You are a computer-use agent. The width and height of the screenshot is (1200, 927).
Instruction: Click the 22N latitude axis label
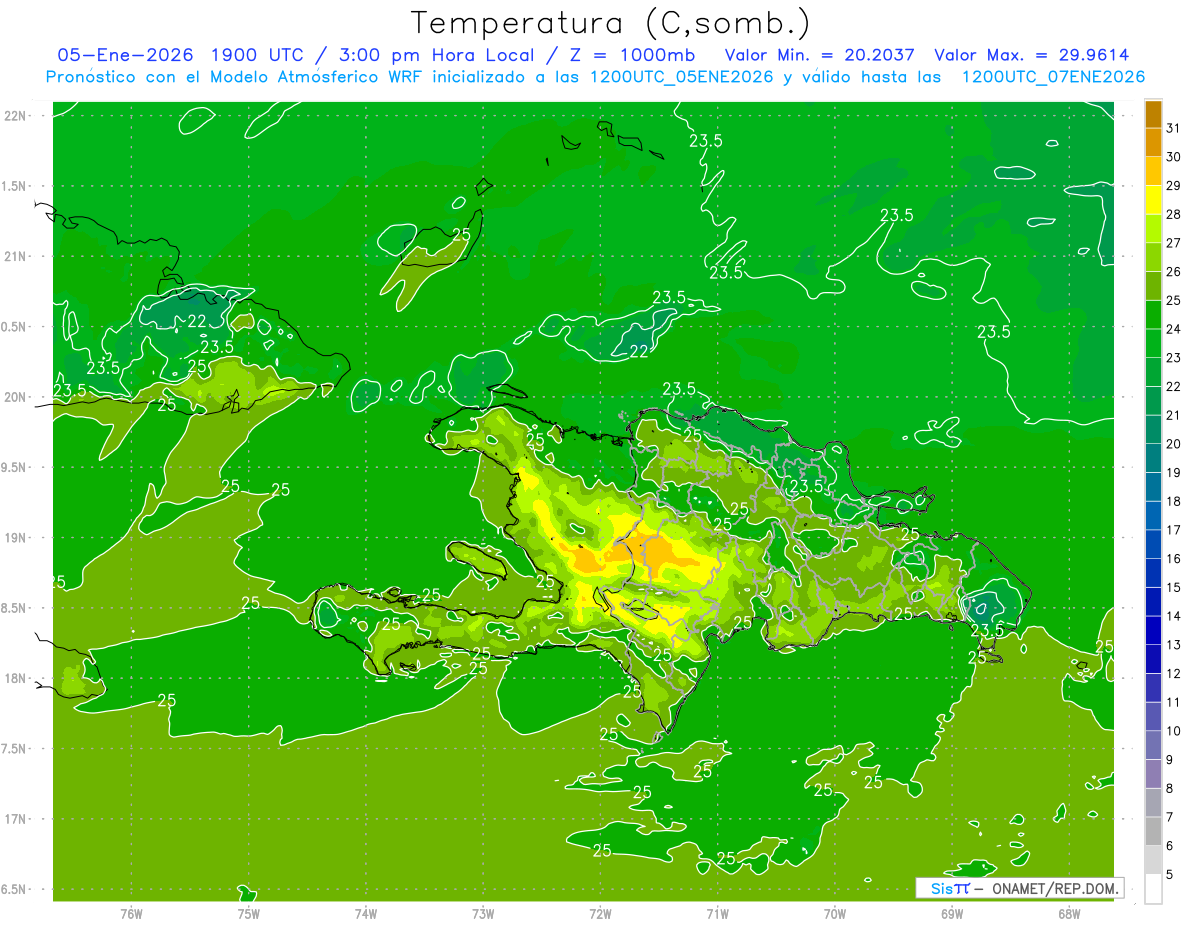(15, 115)
